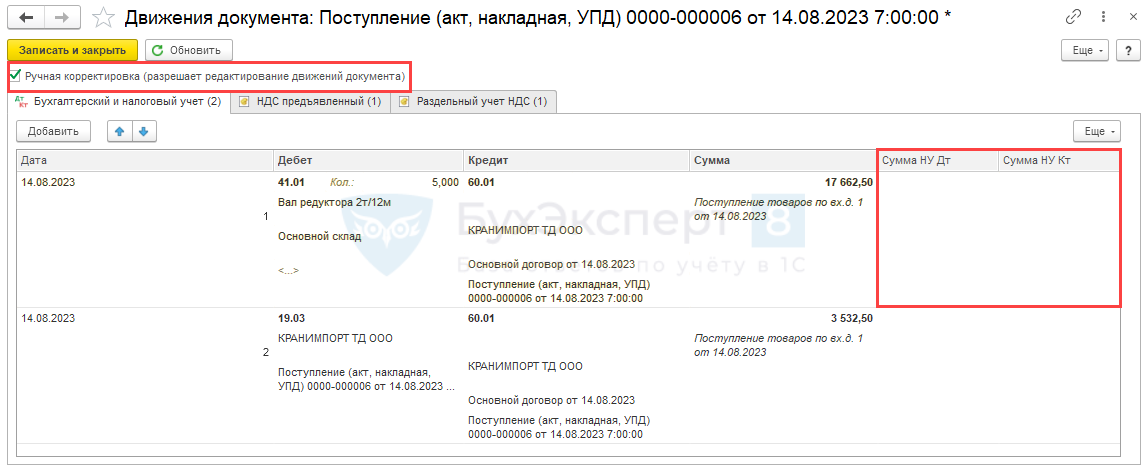Switch to НДС предъявленный tab
Viewport: 1147px width, 470px height.
pyautogui.click(x=310, y=102)
